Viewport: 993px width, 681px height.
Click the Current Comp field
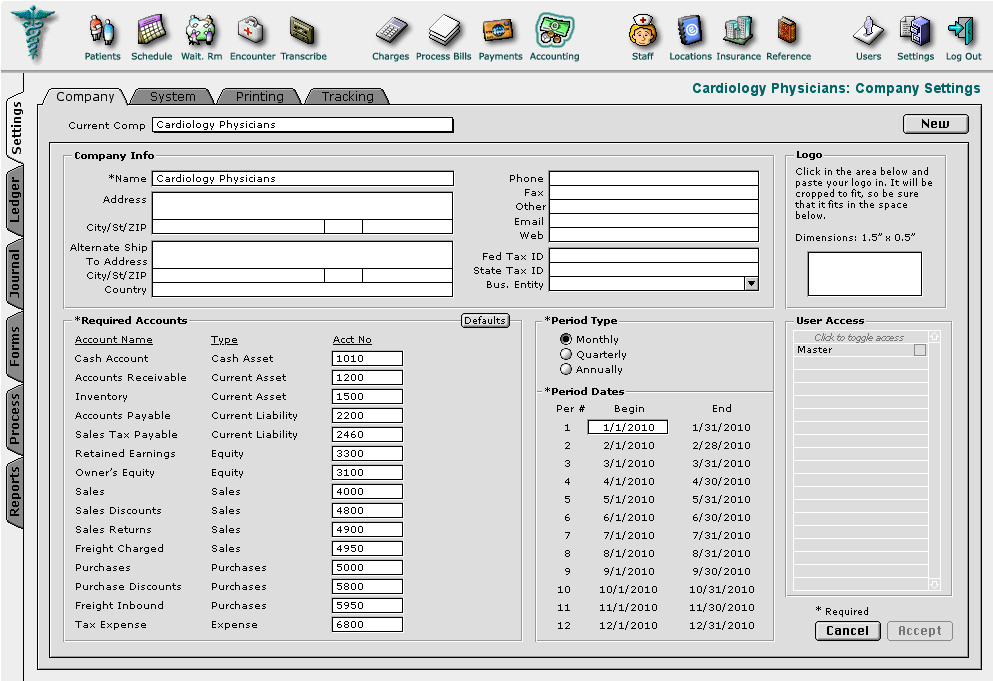[303, 125]
